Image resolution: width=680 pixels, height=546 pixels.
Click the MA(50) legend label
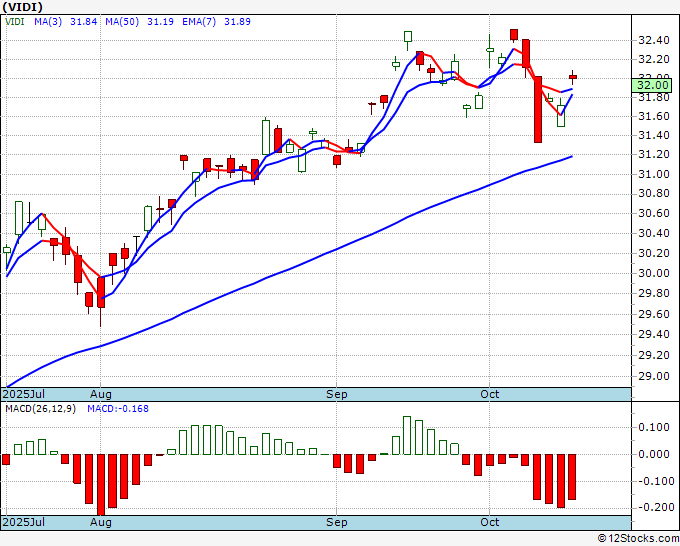(122, 21)
